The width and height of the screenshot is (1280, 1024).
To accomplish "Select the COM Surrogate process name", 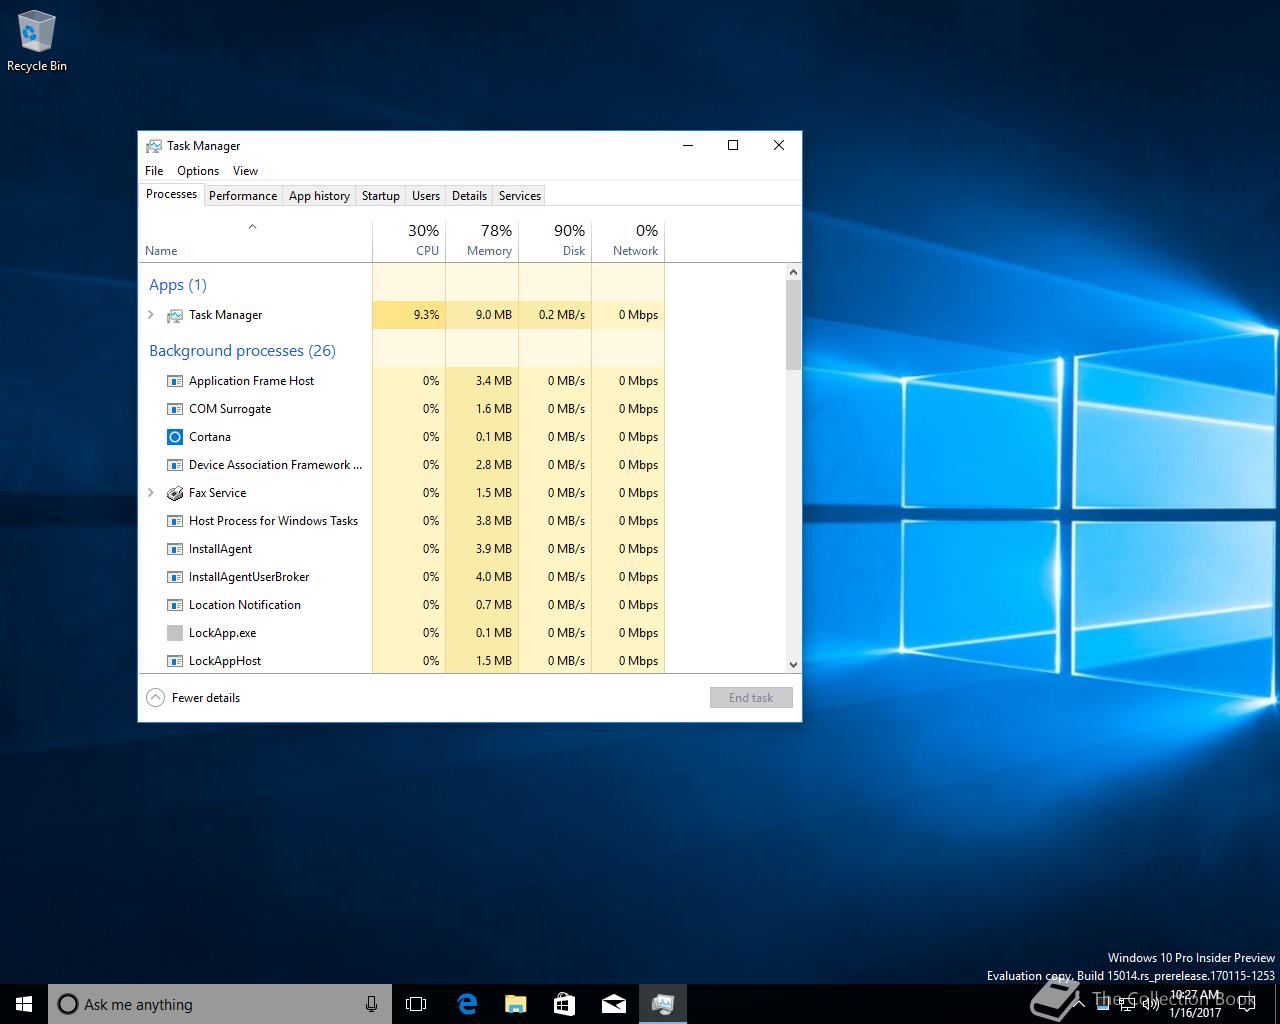I will (230, 409).
